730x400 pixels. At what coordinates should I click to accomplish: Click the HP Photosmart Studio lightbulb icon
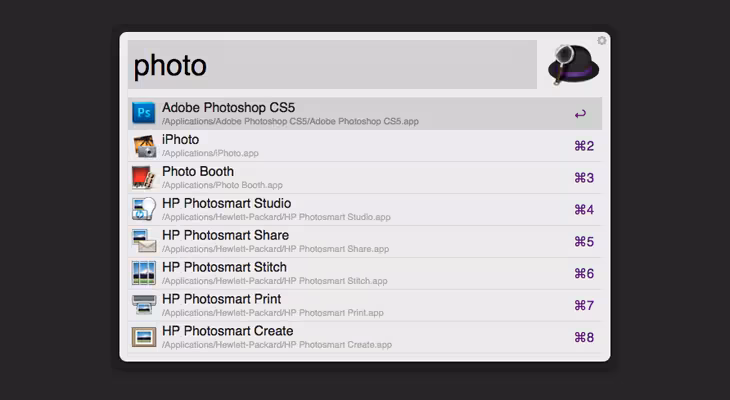click(143, 209)
